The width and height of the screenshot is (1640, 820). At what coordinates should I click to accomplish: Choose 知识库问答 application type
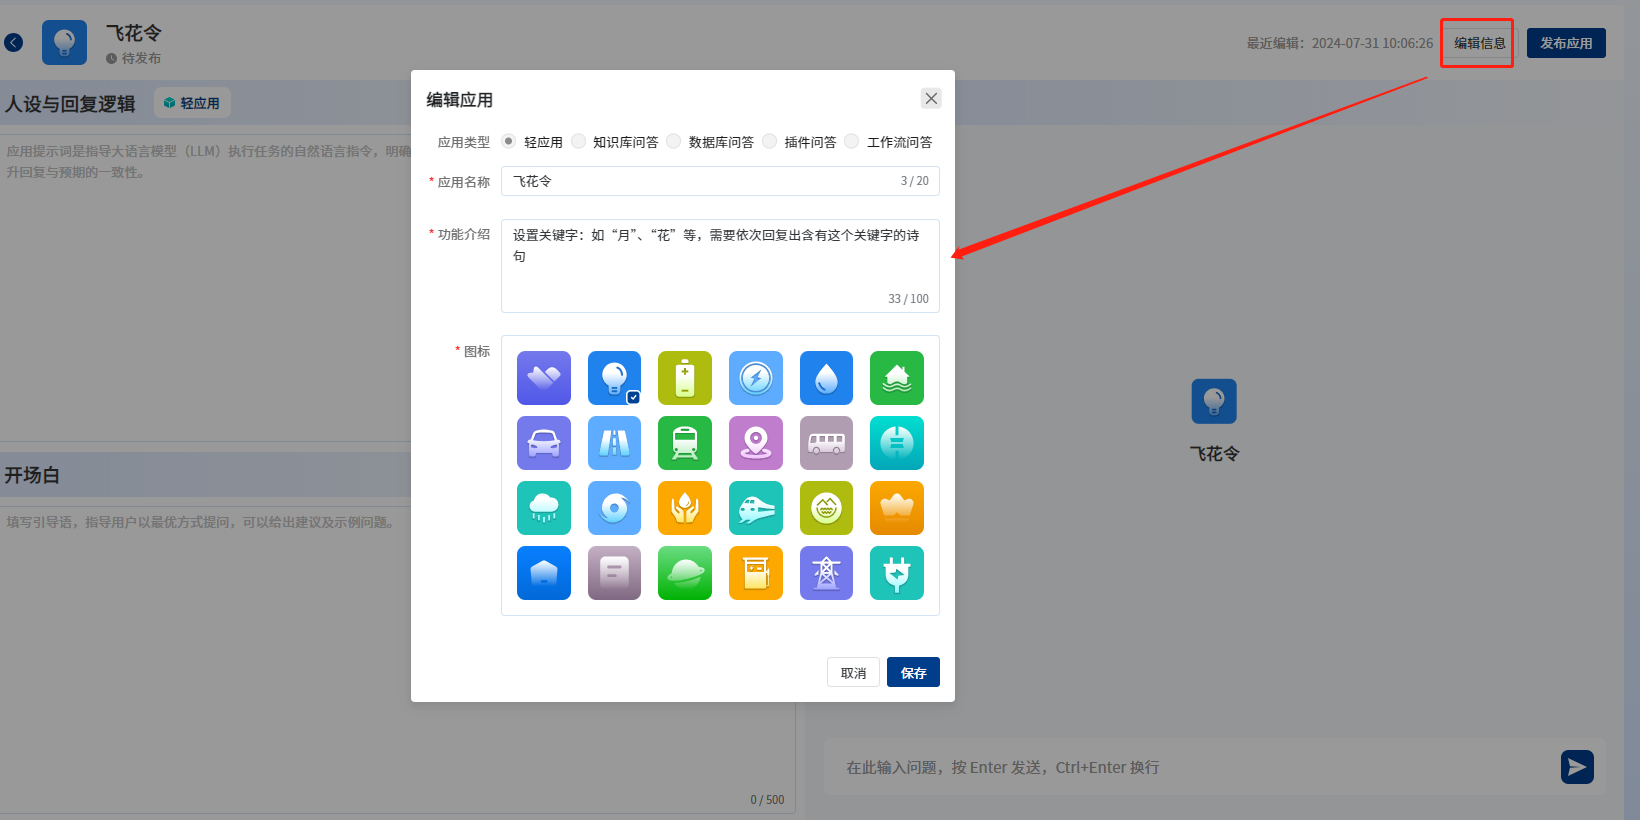(579, 142)
